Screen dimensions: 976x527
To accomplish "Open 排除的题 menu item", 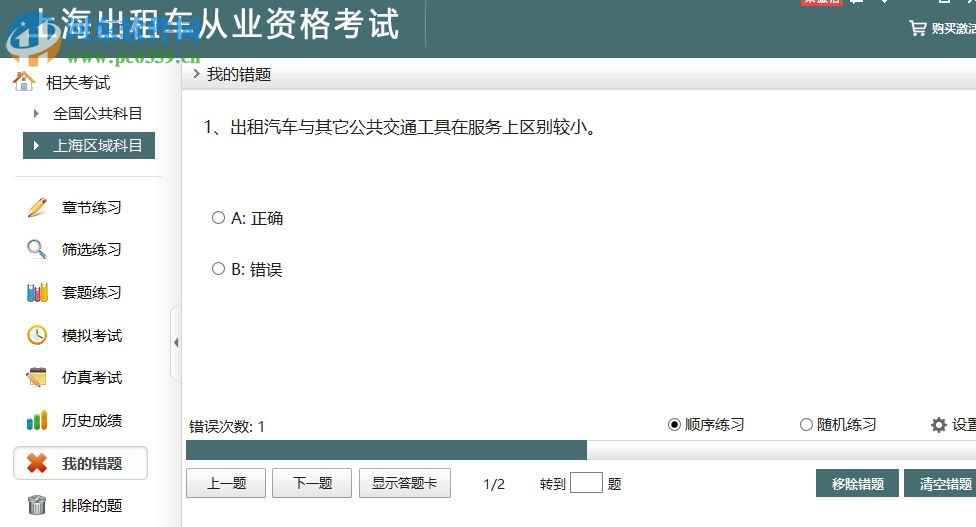I will pyautogui.click(x=92, y=506).
